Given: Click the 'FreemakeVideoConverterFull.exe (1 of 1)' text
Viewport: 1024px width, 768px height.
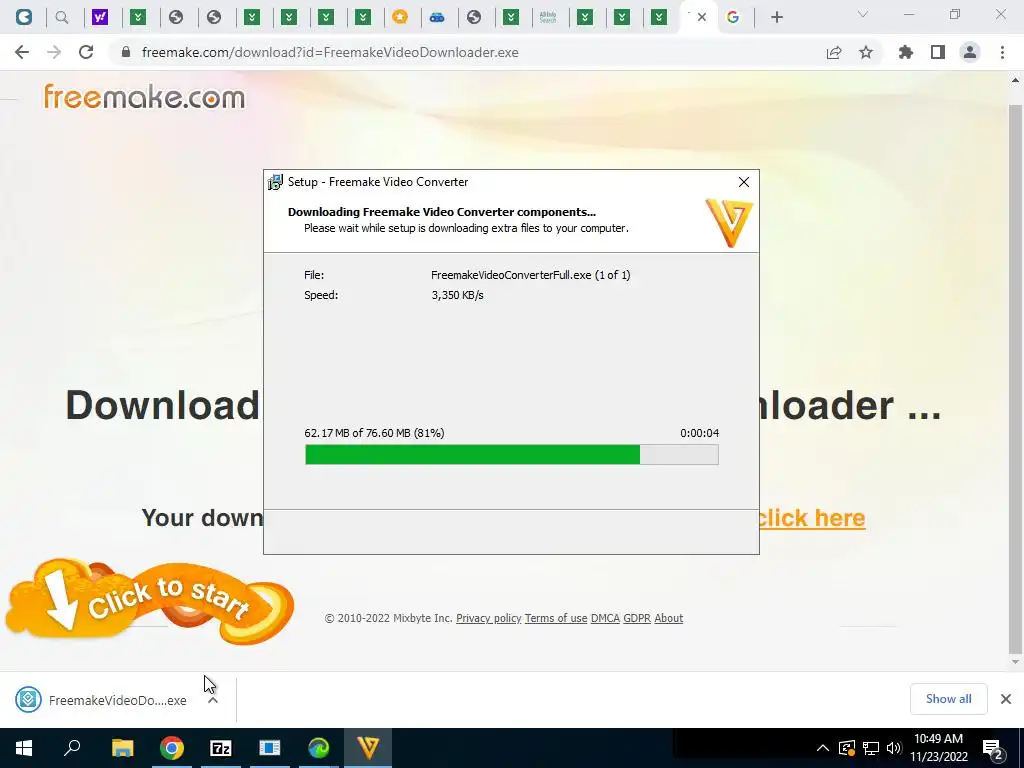Looking at the screenshot, I should pos(530,275).
